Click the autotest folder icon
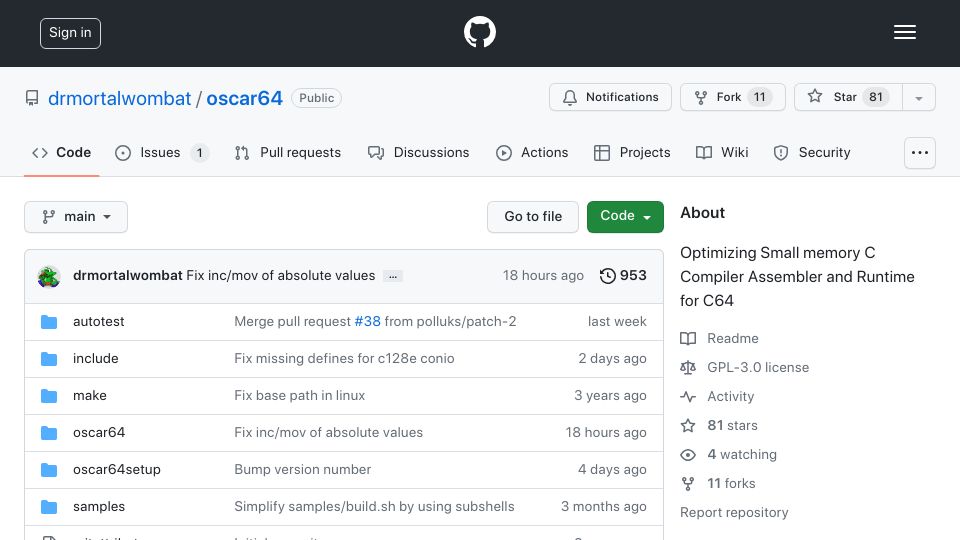Image resolution: width=960 pixels, height=540 pixels. pyautogui.click(x=49, y=321)
